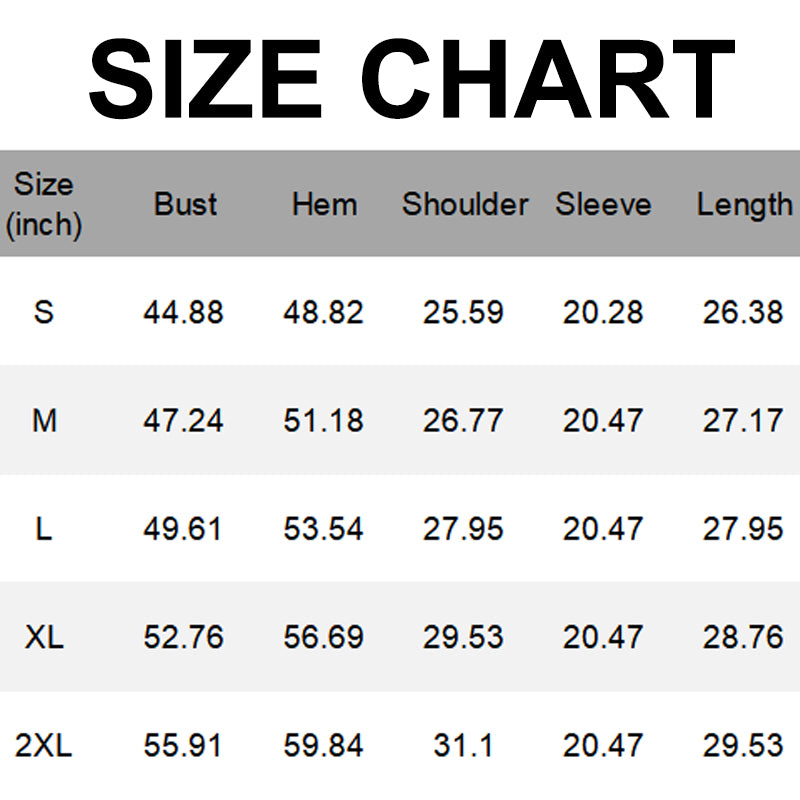Viewport: 800px width, 800px height.
Task: Click the Size (inch) column header
Action: (44, 204)
